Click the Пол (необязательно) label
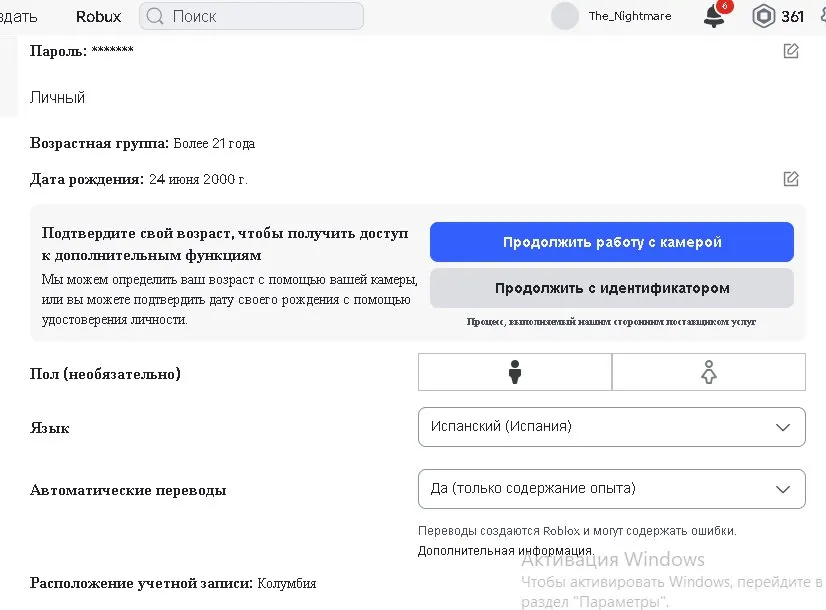The height and width of the screenshot is (610, 826). coord(105,374)
